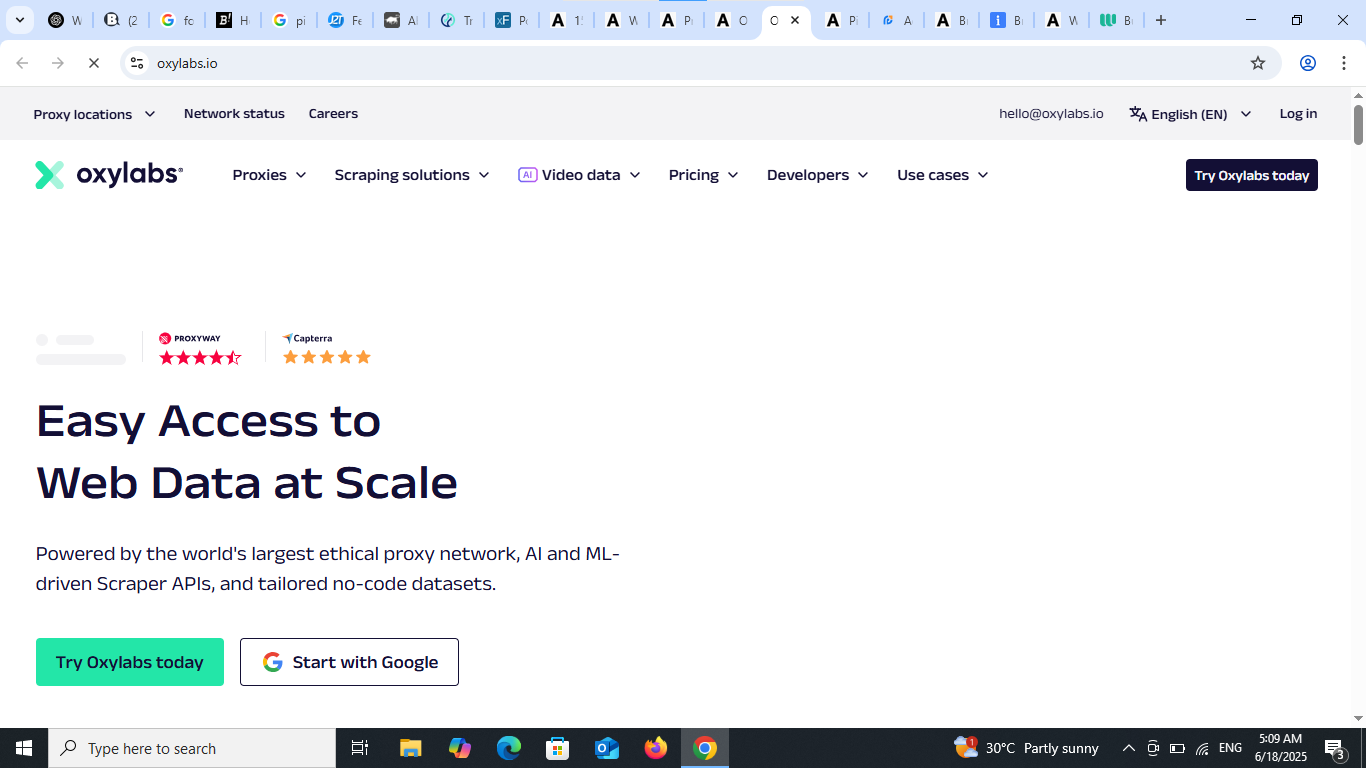Switch to the ChatGPT tab

(64, 20)
